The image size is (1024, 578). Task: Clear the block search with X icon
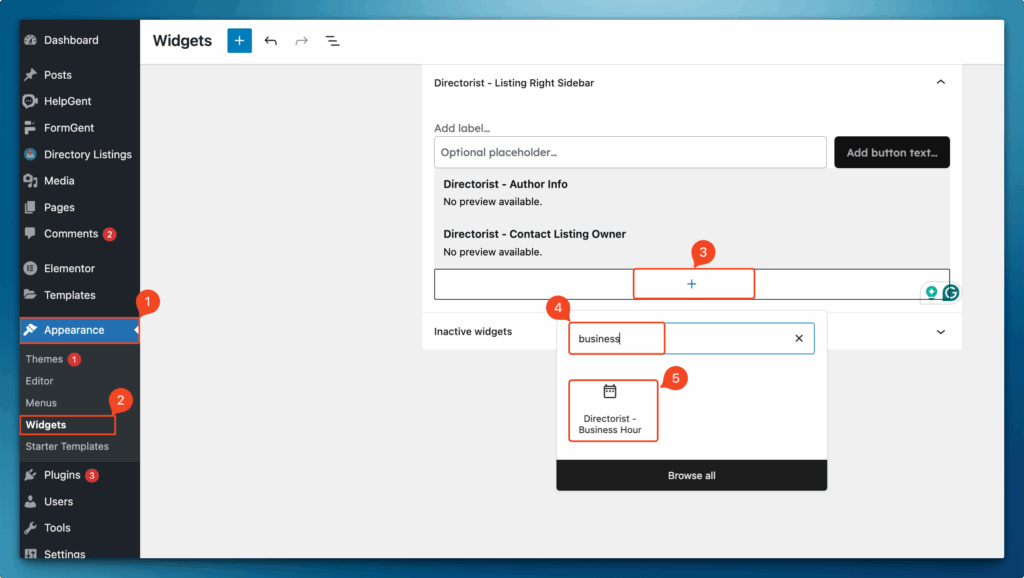799,338
